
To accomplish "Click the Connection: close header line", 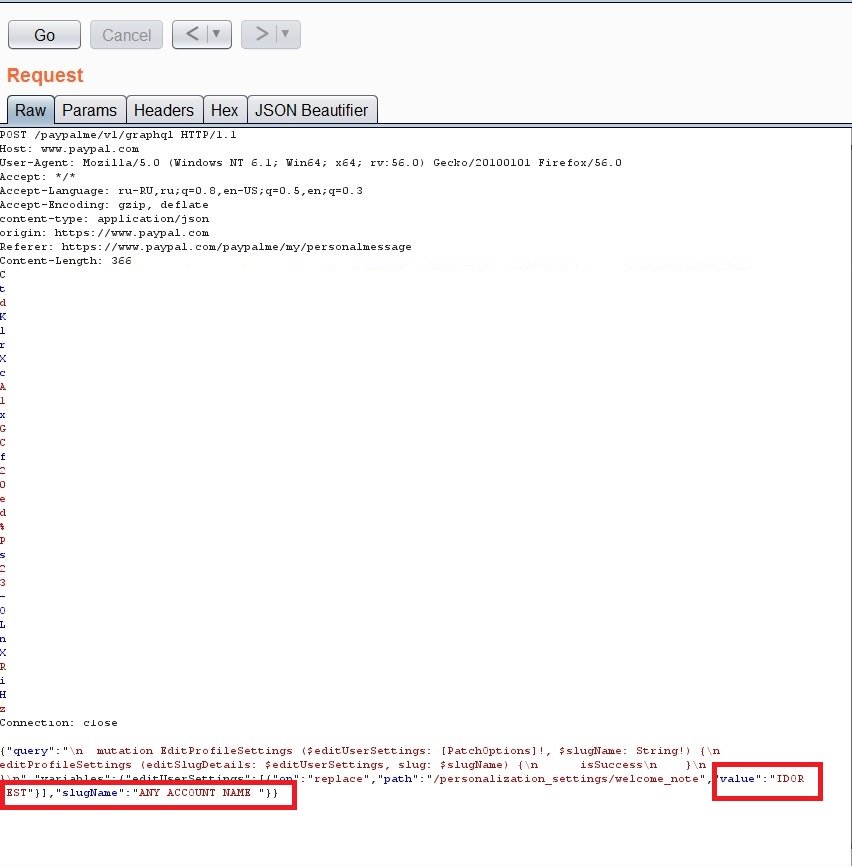I will 59,723.
